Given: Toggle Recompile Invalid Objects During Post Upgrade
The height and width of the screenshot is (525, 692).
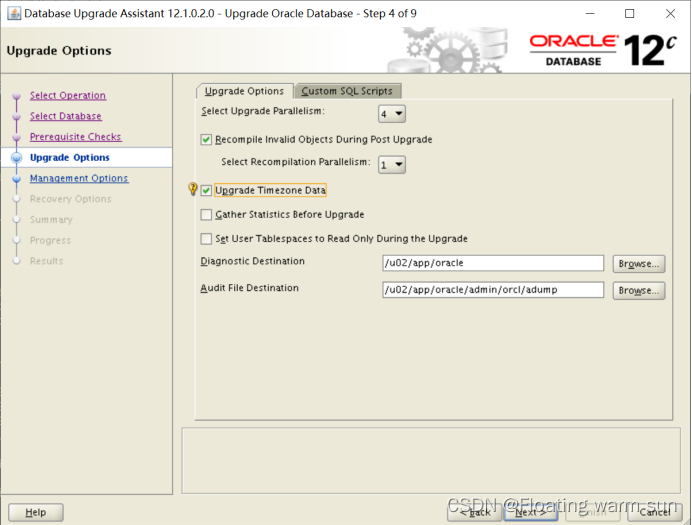Looking at the screenshot, I should click(206, 140).
